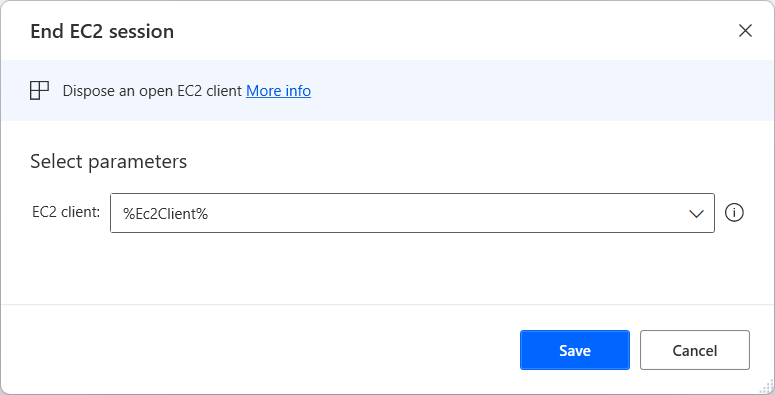This screenshot has height=395, width=775.
Task: Close the dialog with the X button
Action: pos(745,31)
